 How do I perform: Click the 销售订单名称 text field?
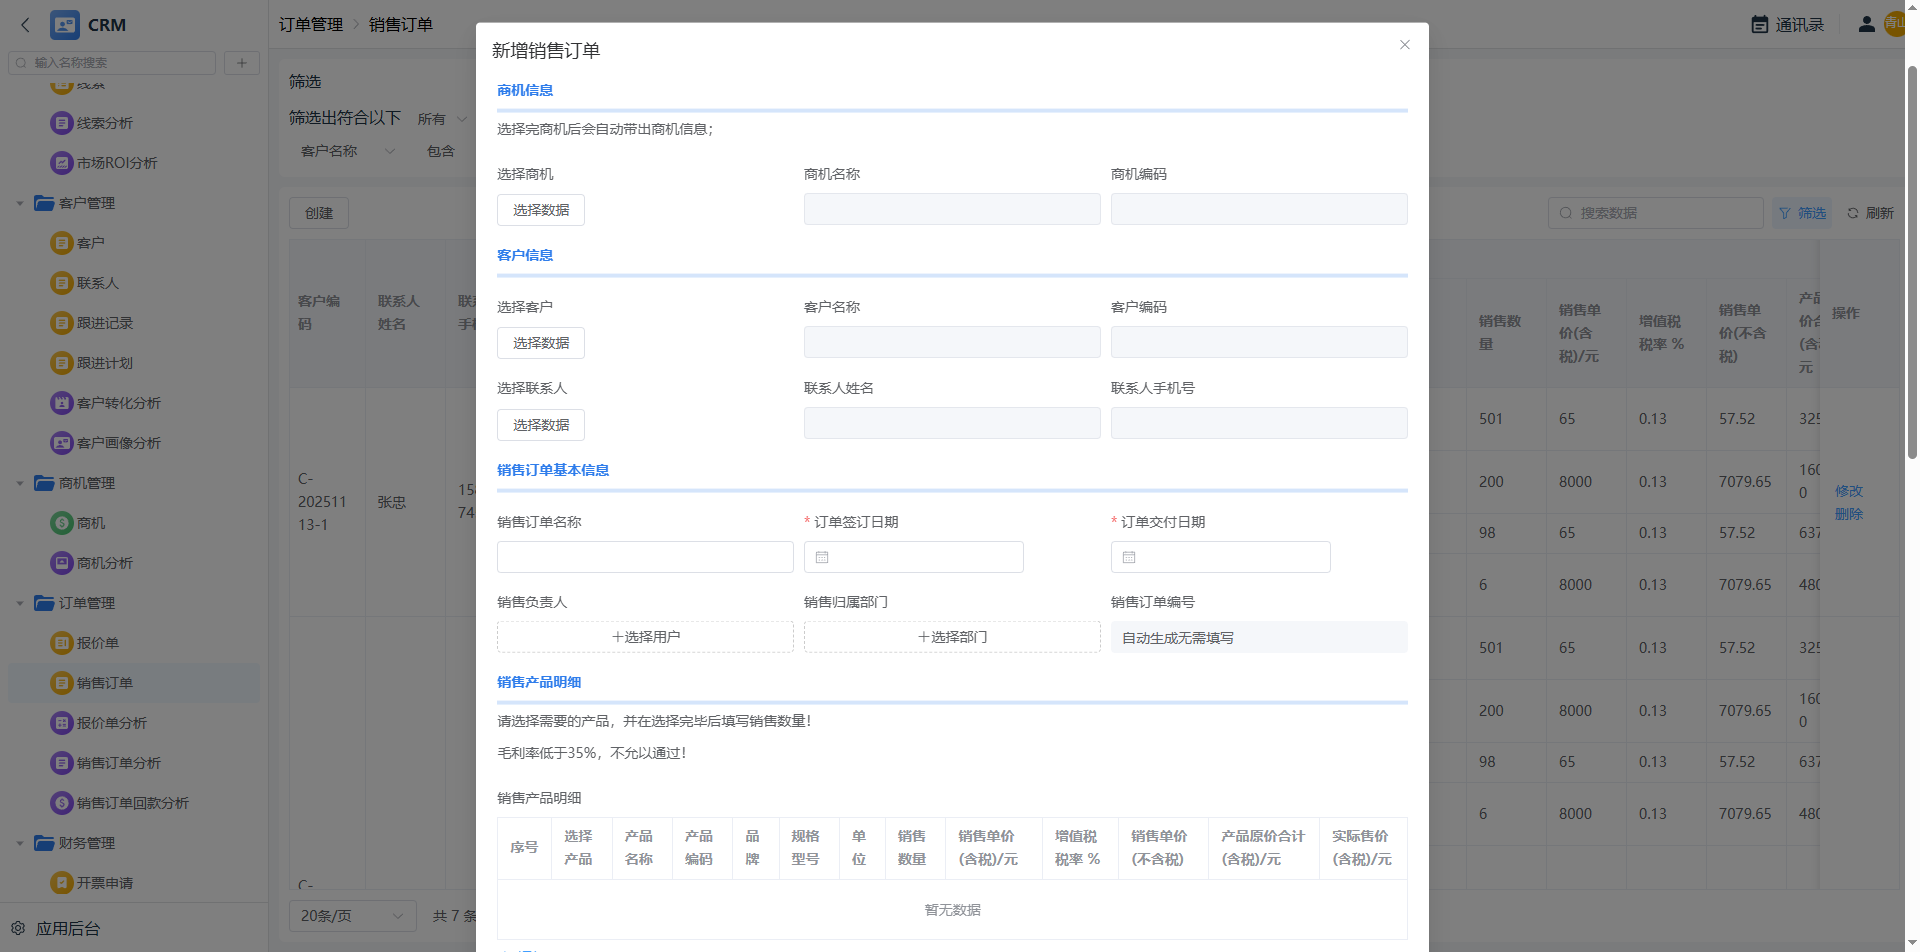click(x=645, y=557)
